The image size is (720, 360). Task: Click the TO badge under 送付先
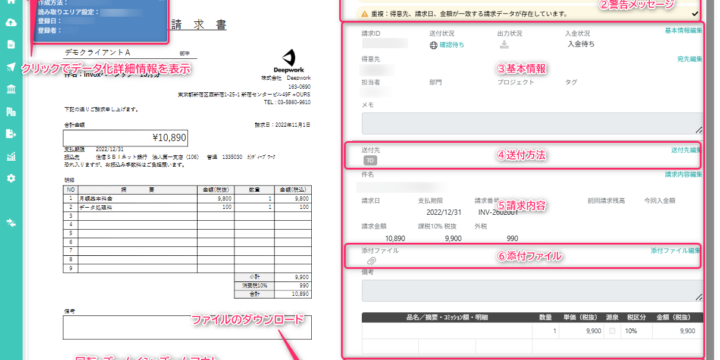click(371, 160)
